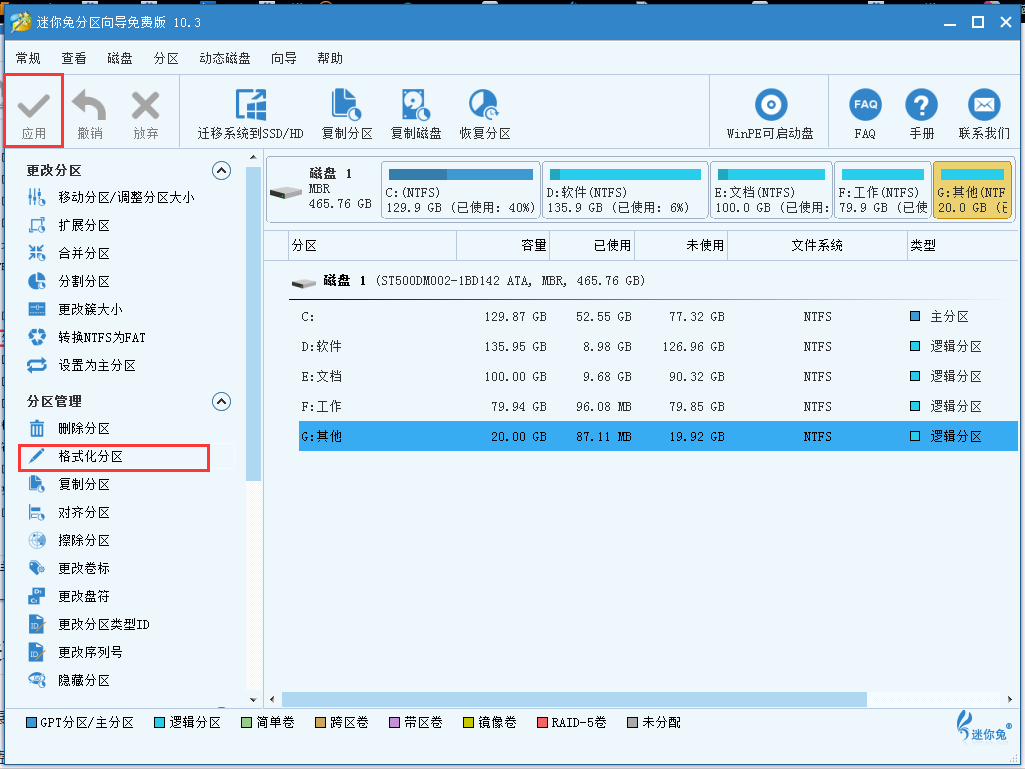Open Migrate OS to SSD/HD (迁移系统到SSD/HD) wizard
This screenshot has height=769, width=1025.
250,114
